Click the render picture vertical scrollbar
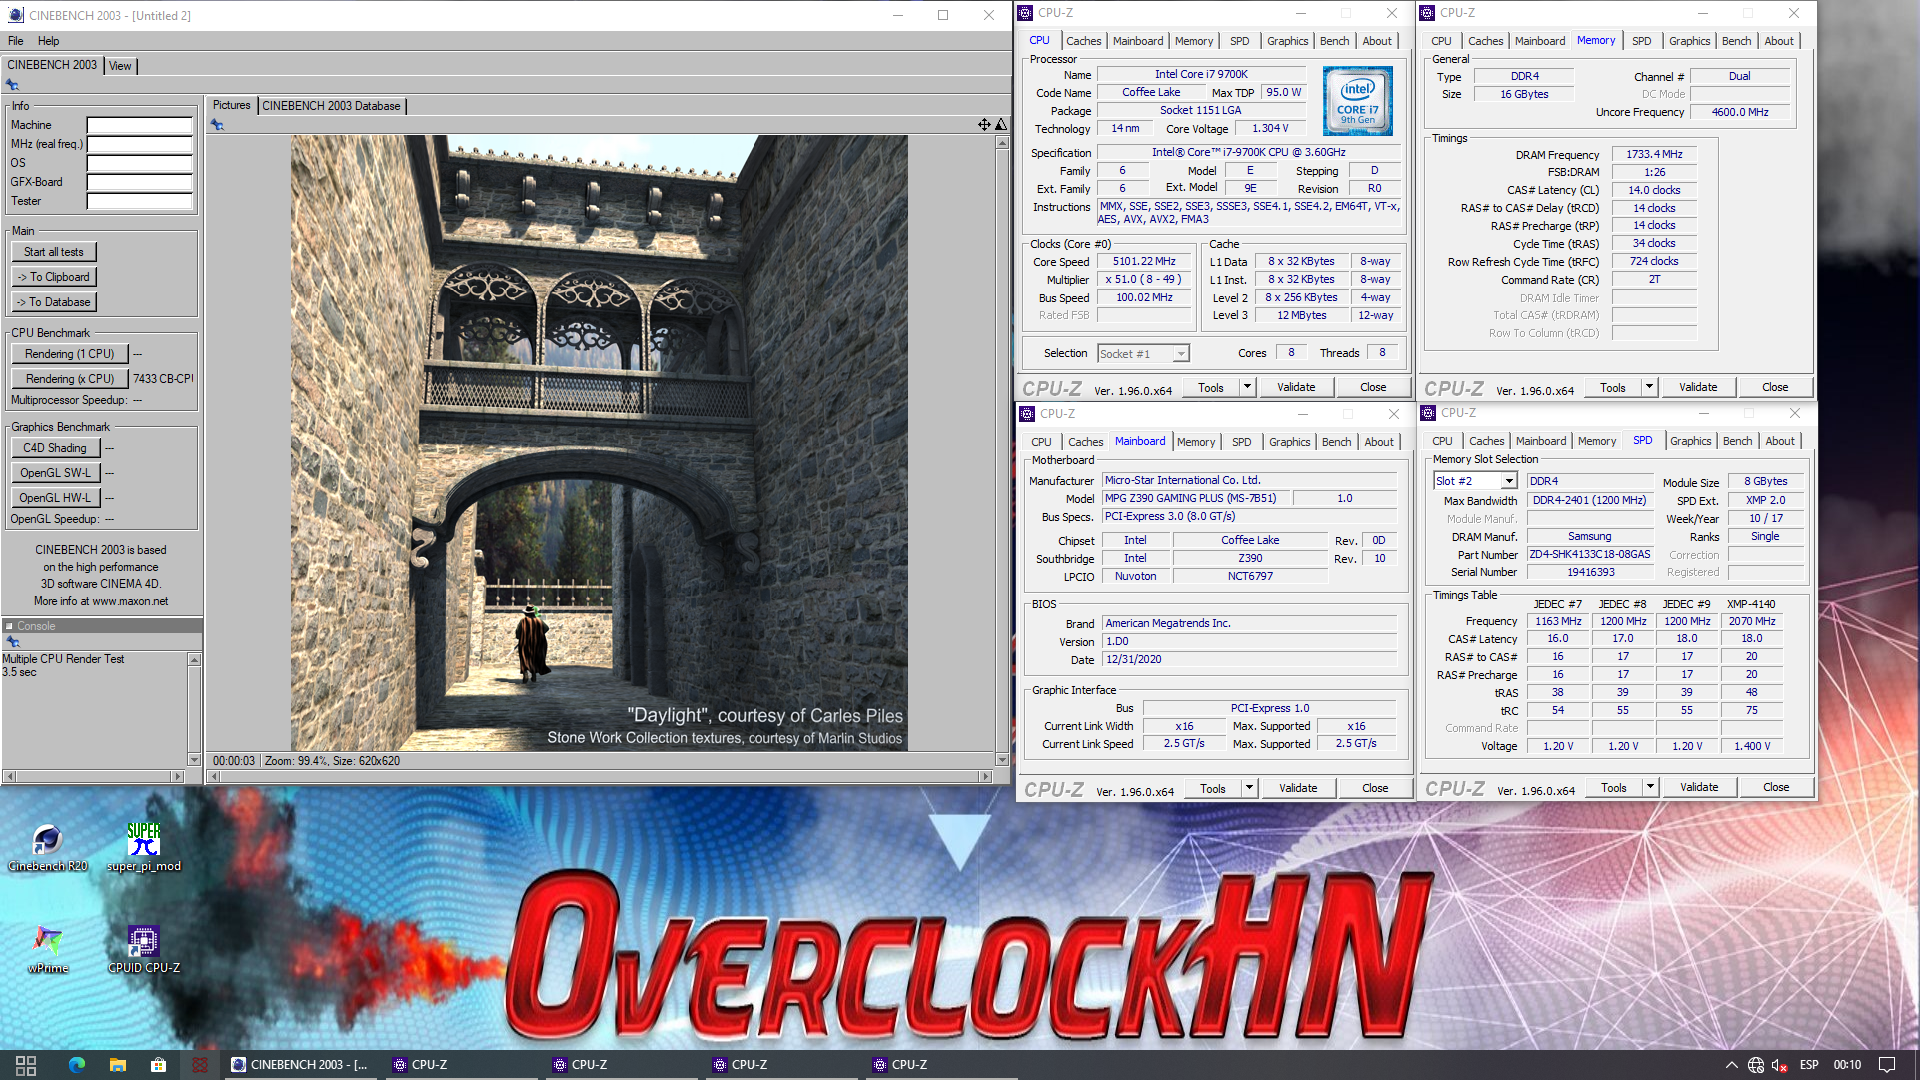Screen dimensions: 1920x1080 coord(1002,451)
